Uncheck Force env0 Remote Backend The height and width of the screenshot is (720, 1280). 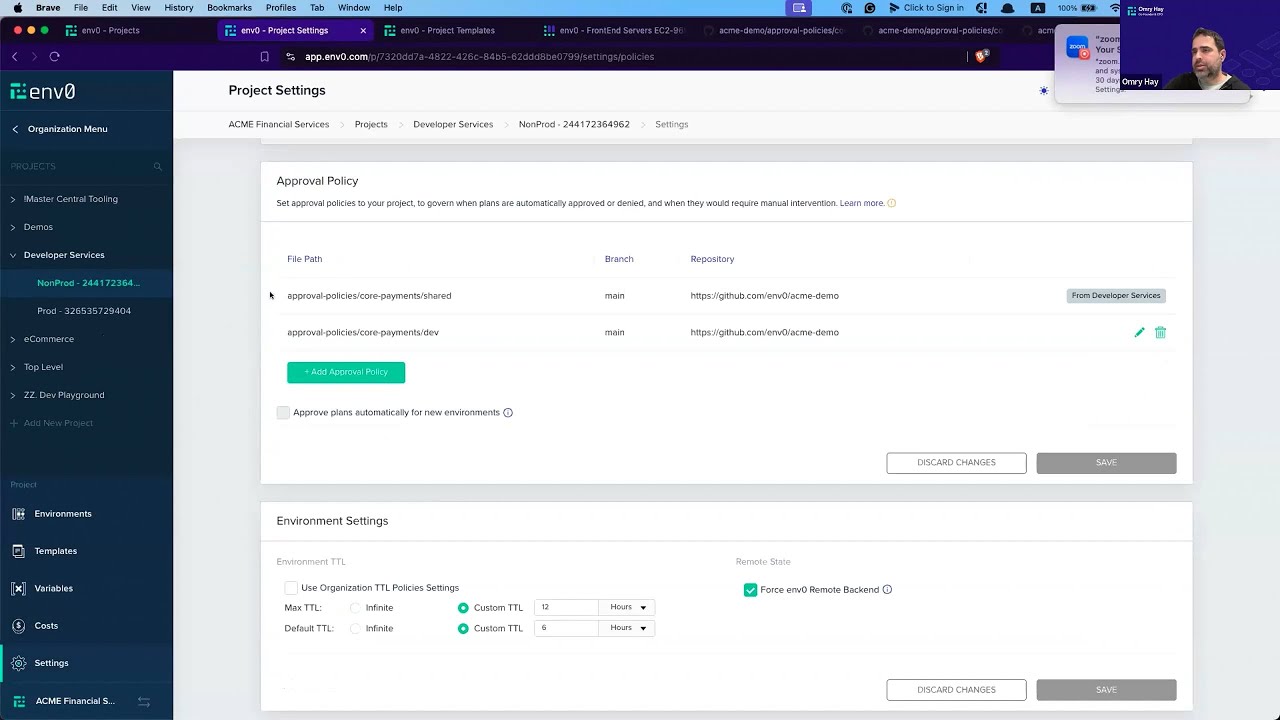tap(750, 590)
